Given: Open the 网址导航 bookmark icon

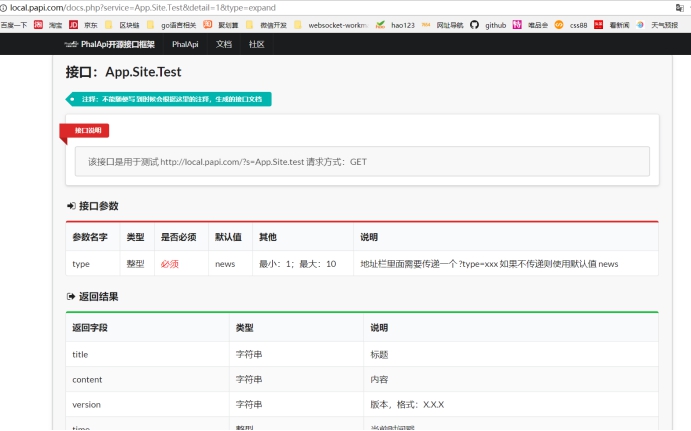Looking at the screenshot, I should (426, 25).
